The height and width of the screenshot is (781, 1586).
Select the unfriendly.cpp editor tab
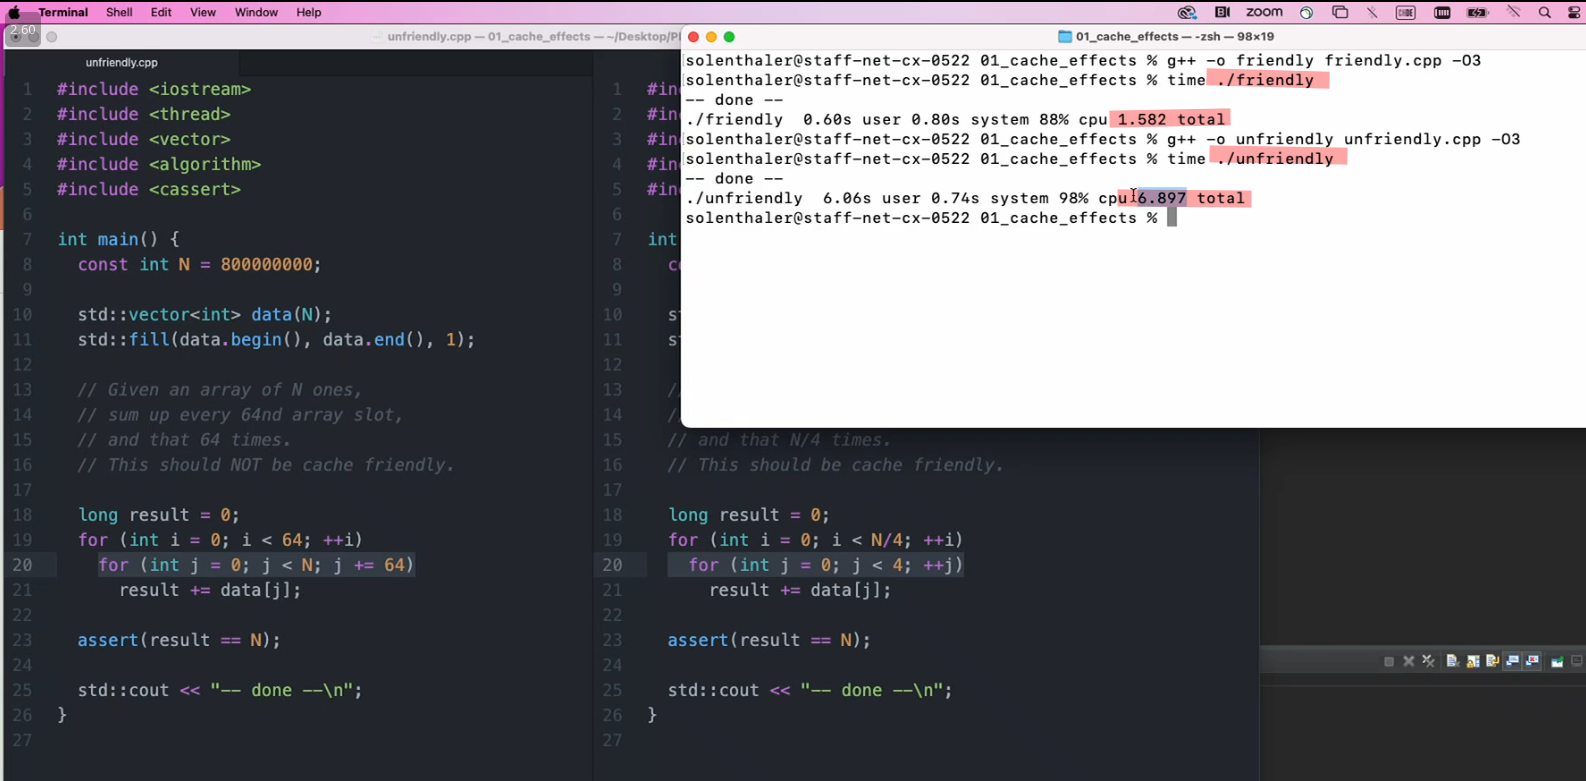tap(121, 62)
